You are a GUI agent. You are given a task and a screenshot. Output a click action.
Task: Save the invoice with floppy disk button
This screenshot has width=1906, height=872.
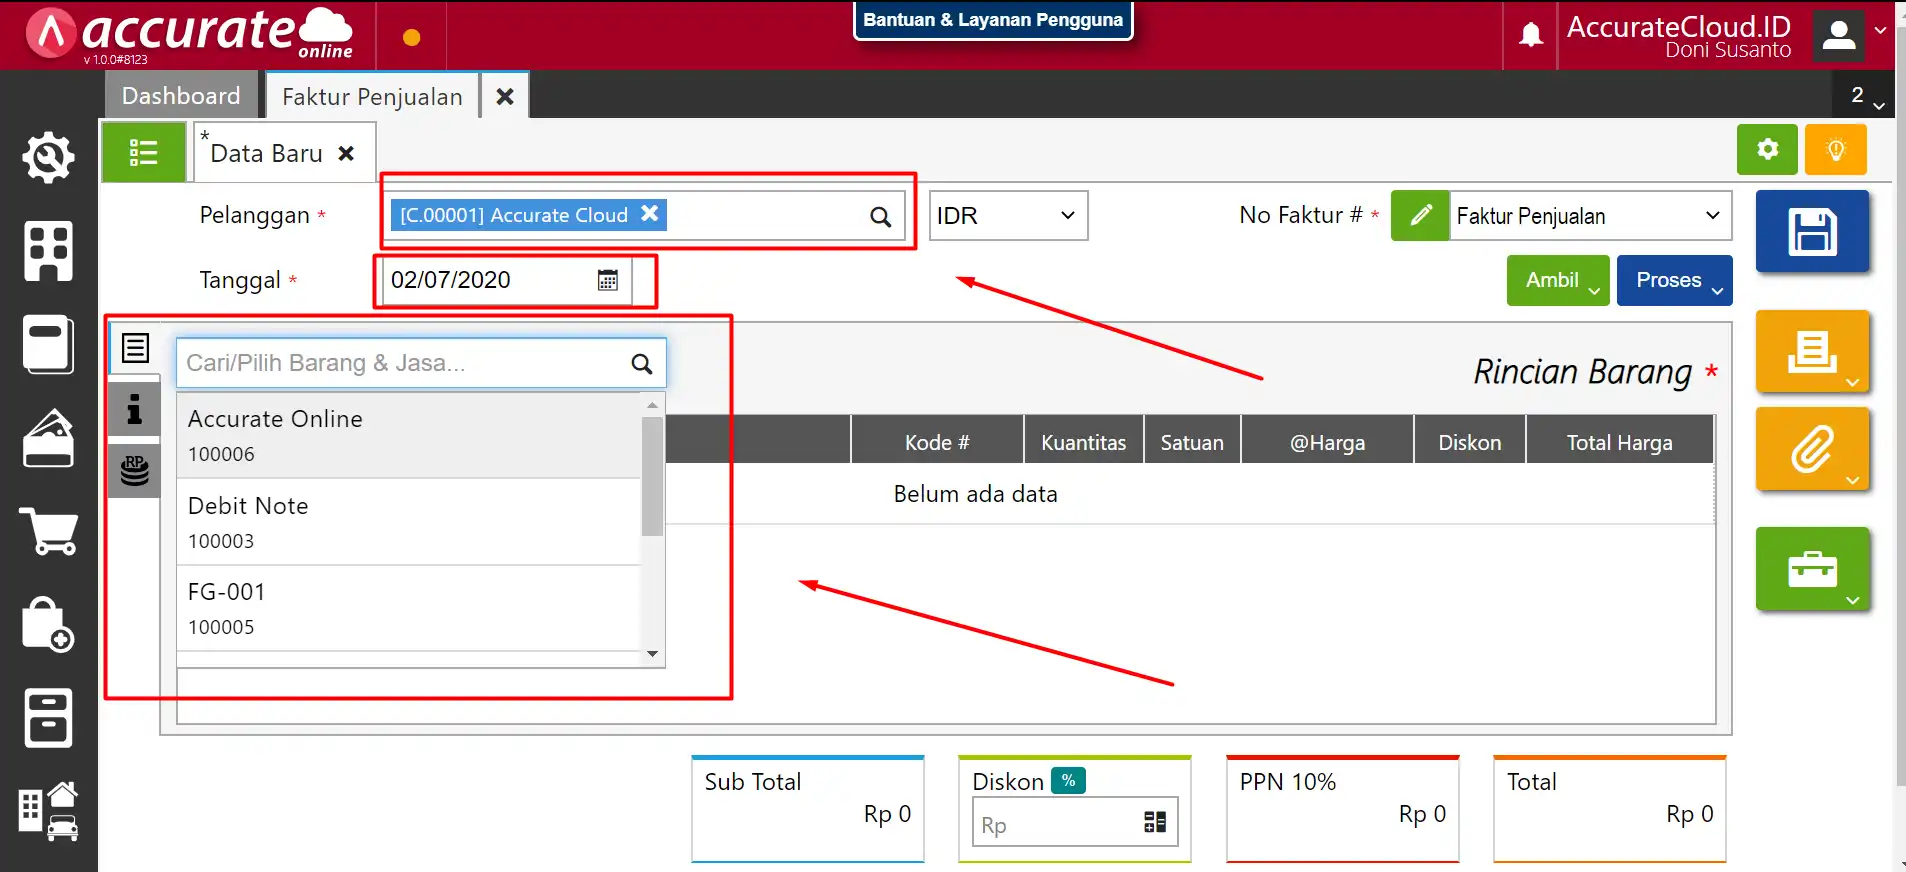[1812, 232]
